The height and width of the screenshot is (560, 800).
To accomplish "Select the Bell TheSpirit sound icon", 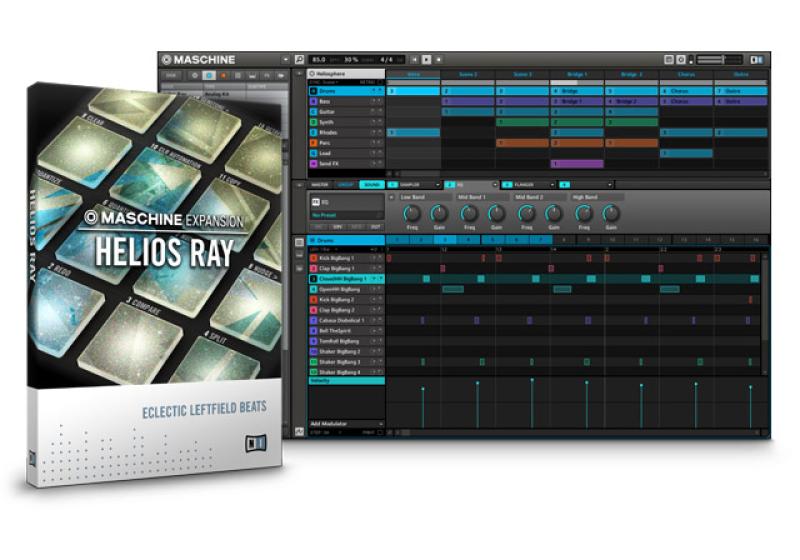I will click(314, 331).
